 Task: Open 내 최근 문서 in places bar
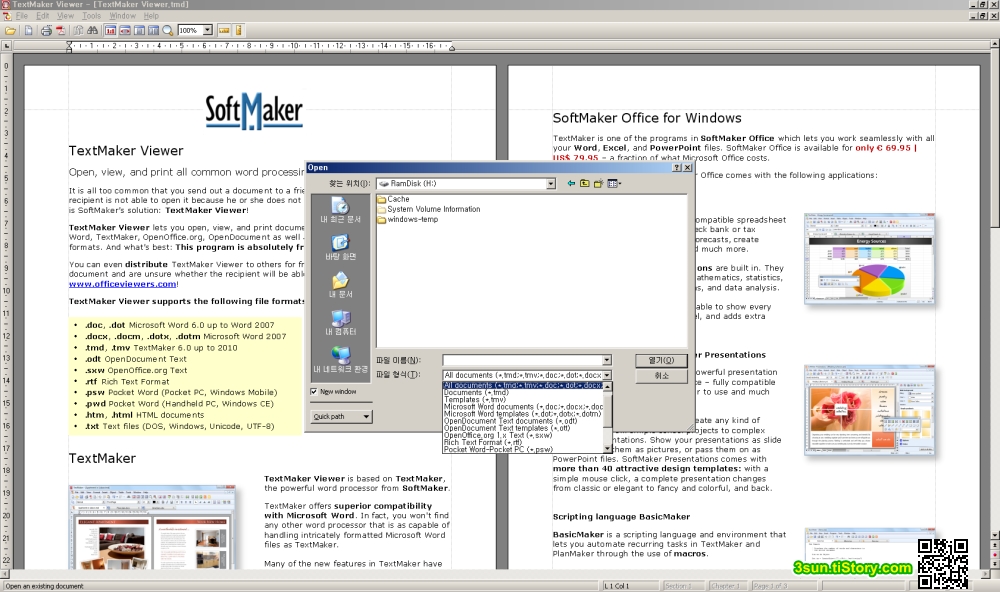(x=341, y=210)
